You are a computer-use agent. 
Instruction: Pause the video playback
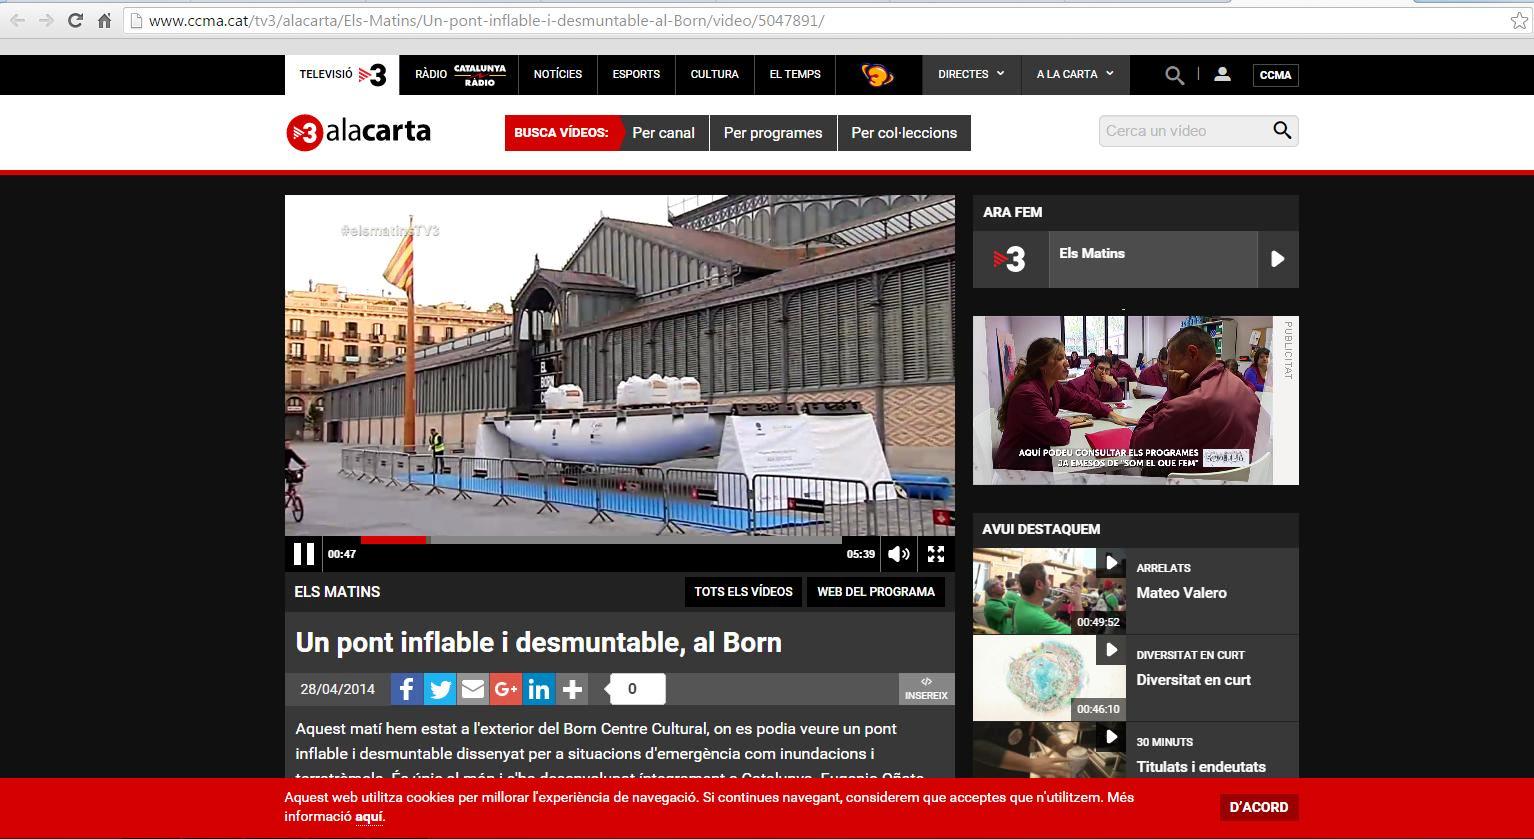304,554
